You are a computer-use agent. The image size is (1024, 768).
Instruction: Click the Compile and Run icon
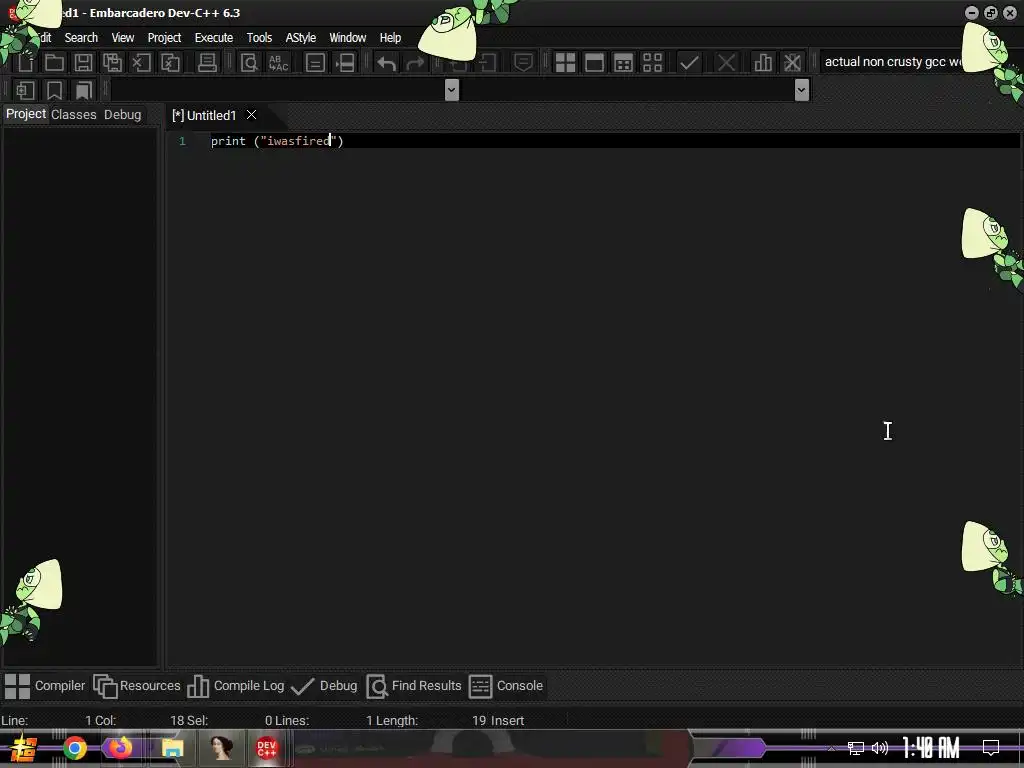[x=624, y=63]
